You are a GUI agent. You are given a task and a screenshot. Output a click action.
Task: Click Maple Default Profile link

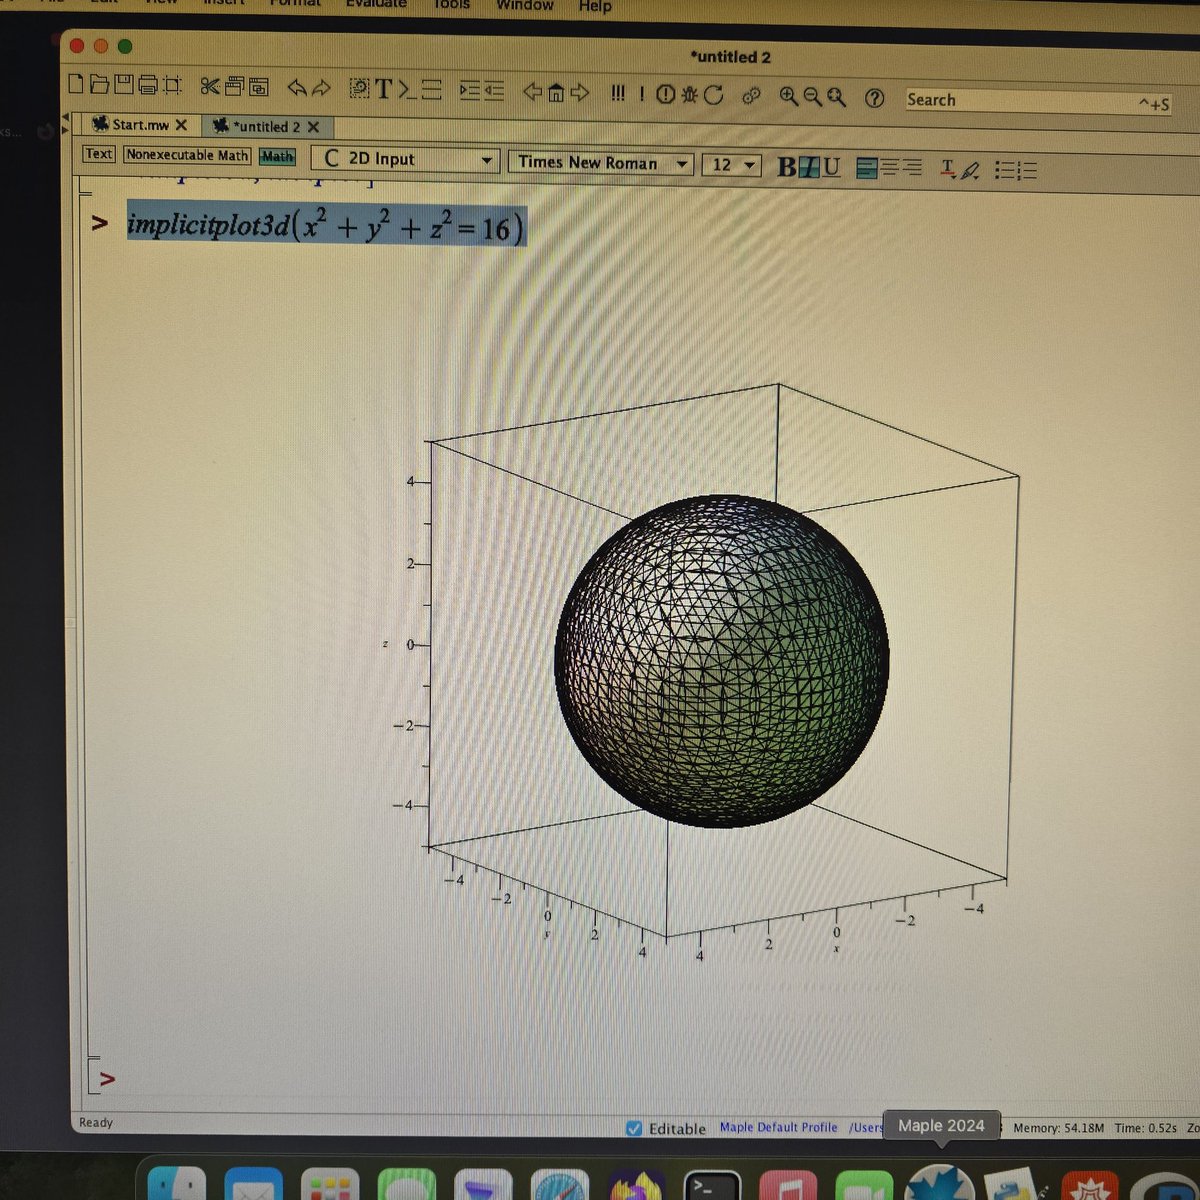778,1127
